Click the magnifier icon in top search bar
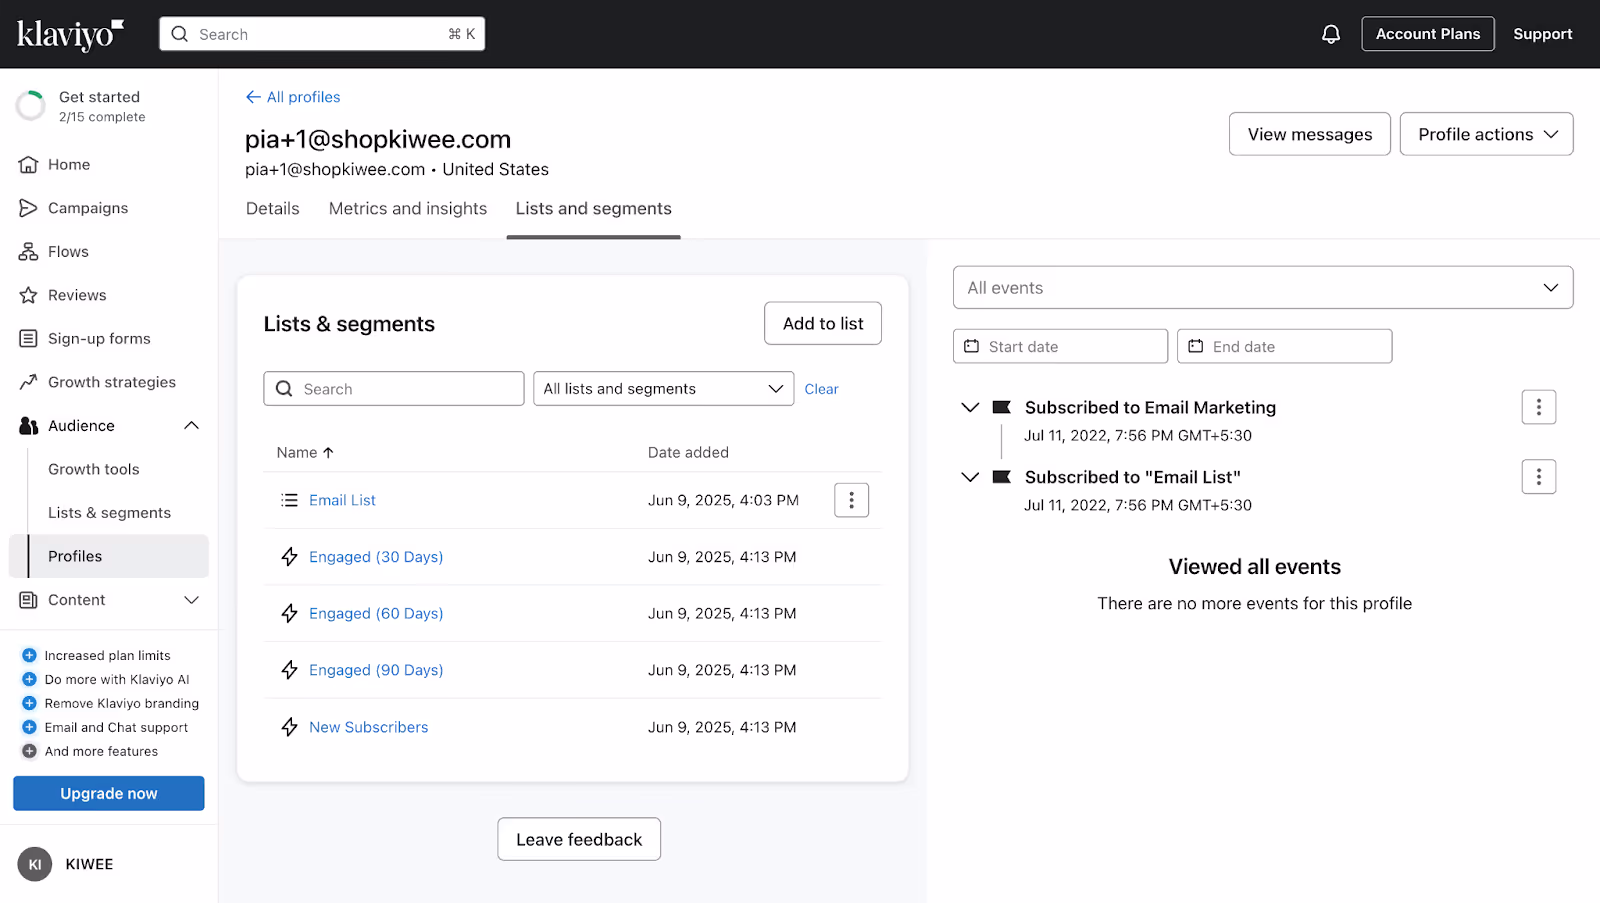Viewport: 1600px width, 903px height. click(x=180, y=34)
